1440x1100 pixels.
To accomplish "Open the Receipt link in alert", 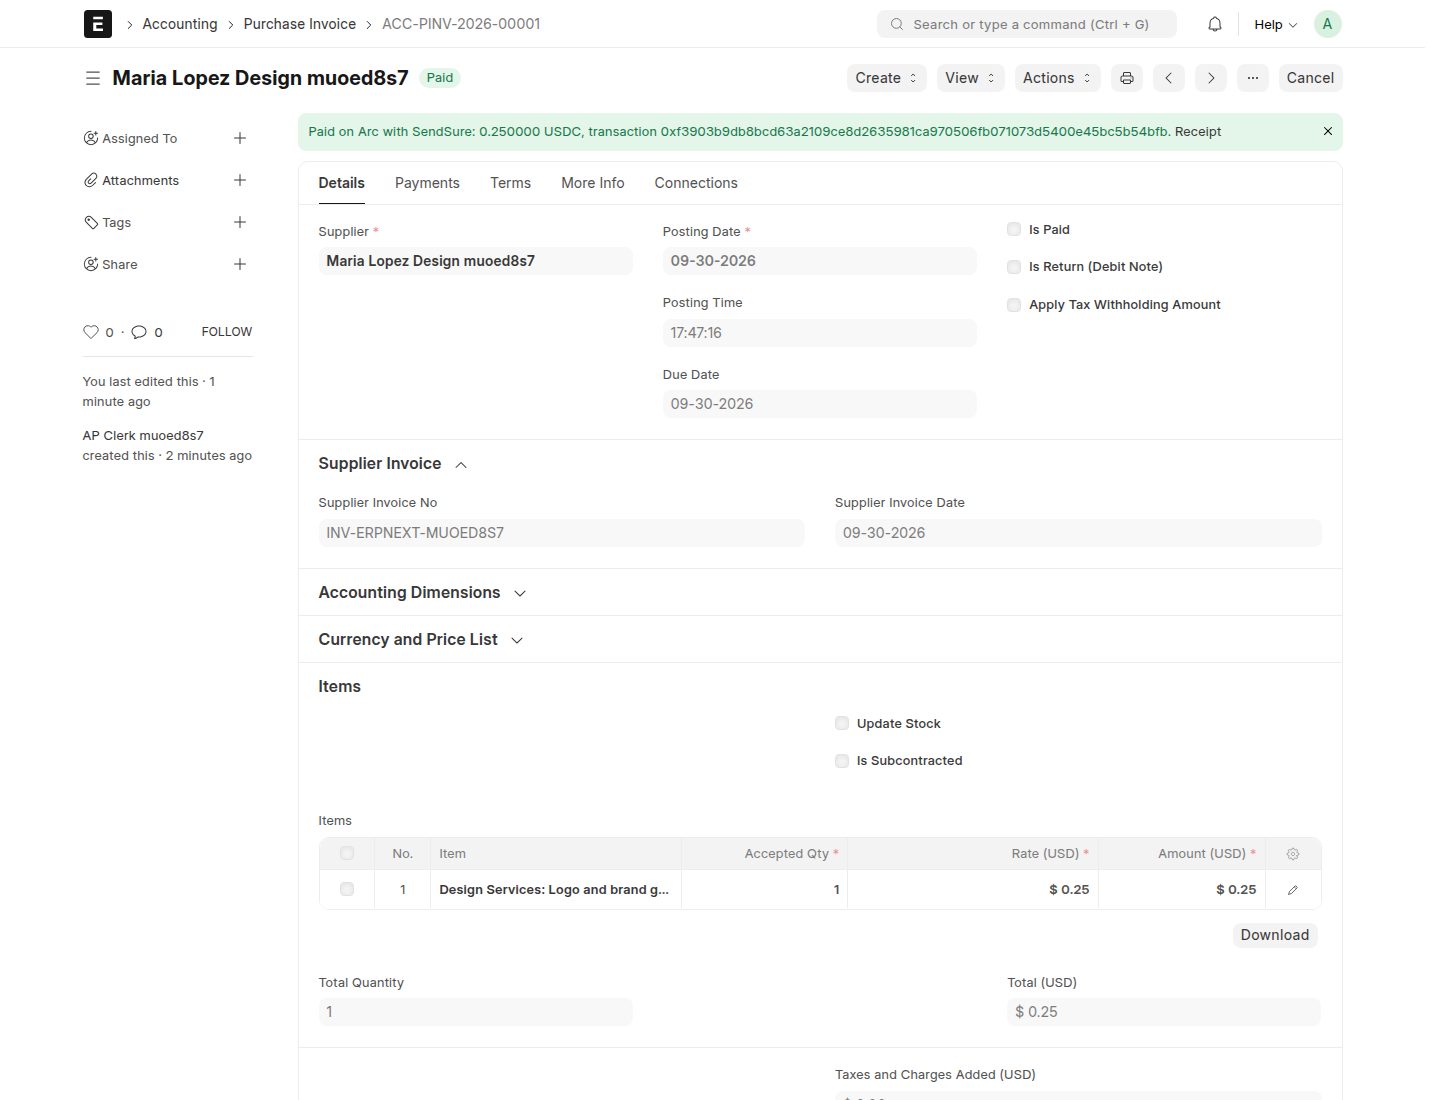I will [x=1198, y=132].
